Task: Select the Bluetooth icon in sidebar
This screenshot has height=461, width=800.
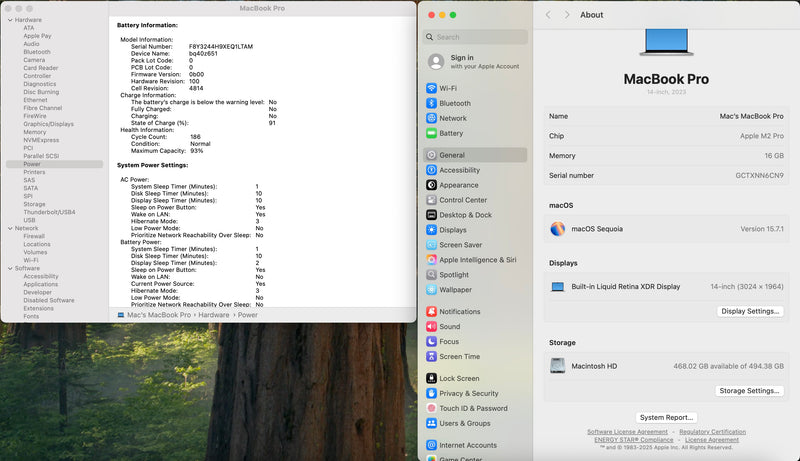Action: [x=431, y=103]
